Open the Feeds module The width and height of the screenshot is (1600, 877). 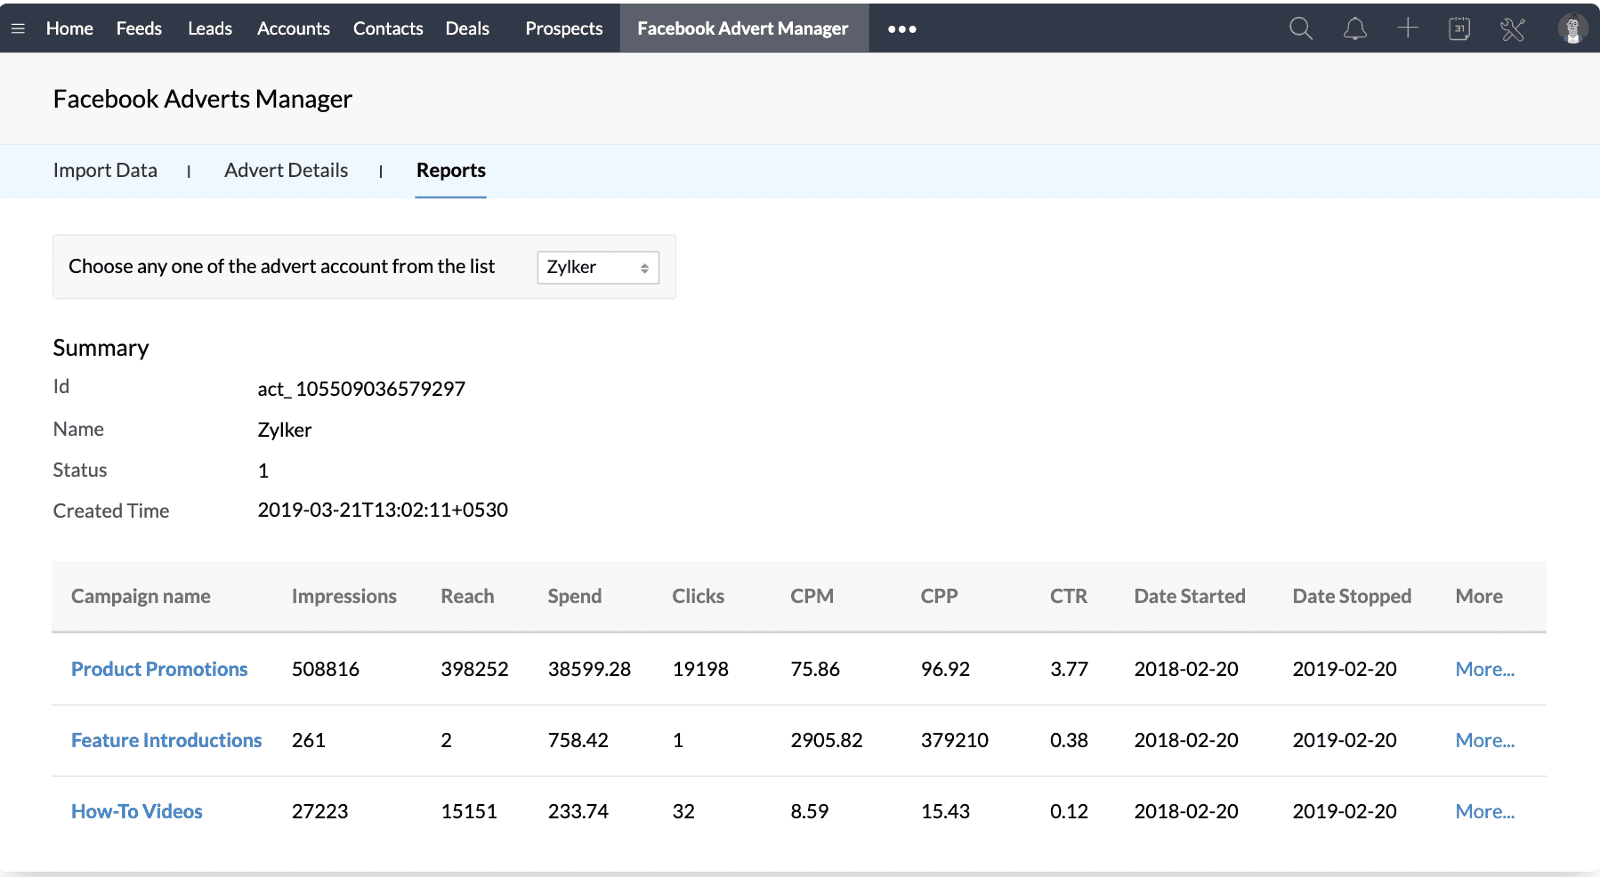(139, 29)
